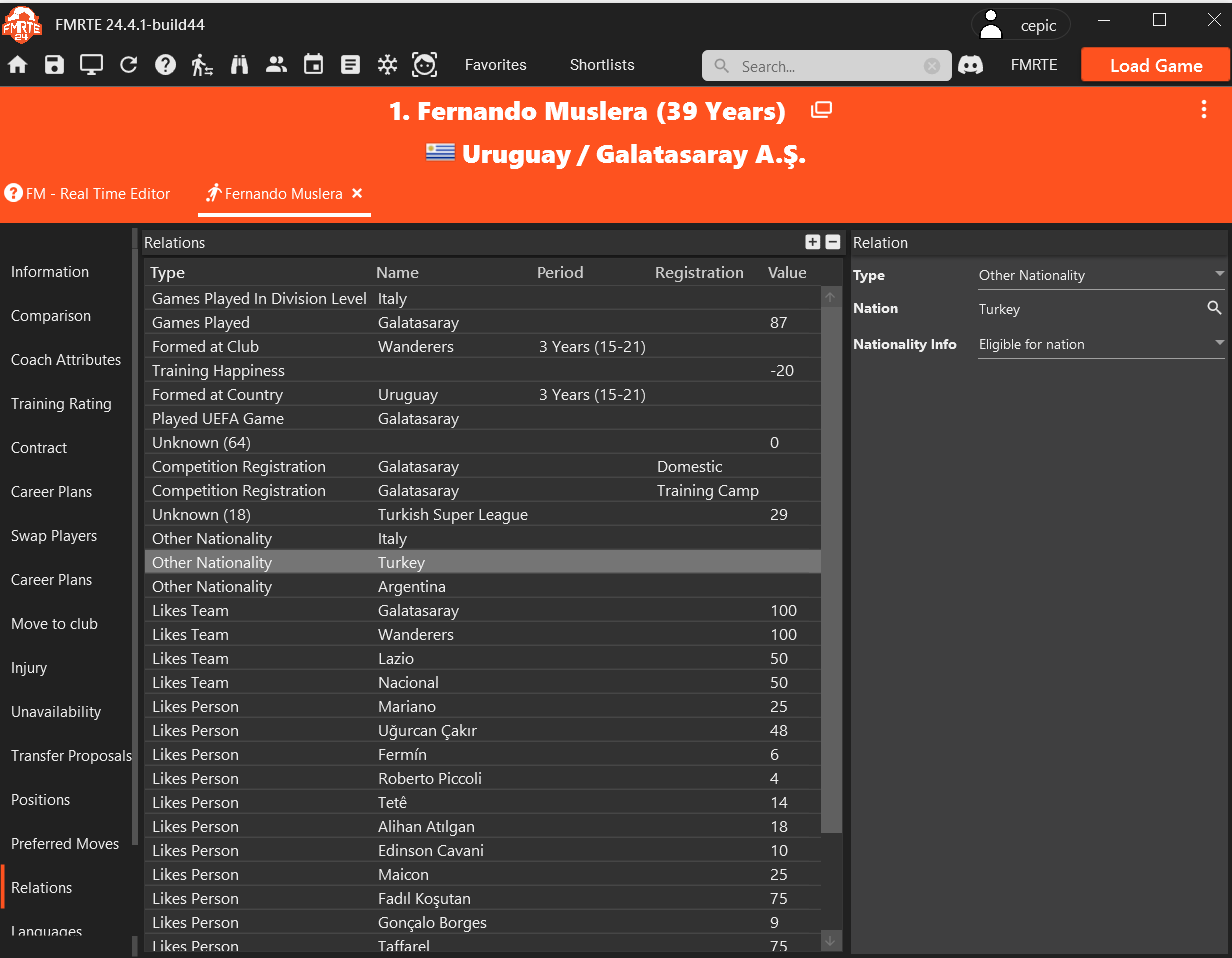
Task: Open the binoculars scout icon
Action: (240, 65)
